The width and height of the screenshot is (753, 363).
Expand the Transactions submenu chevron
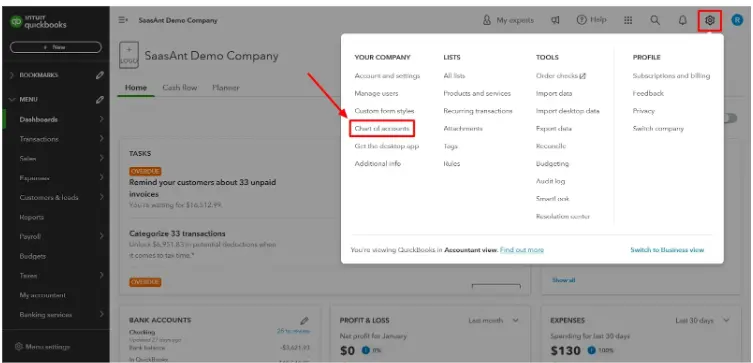click(101, 139)
